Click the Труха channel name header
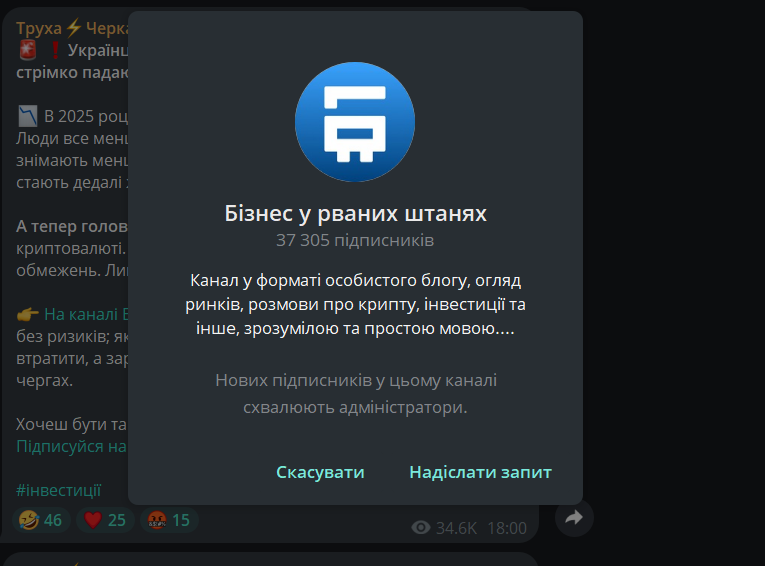This screenshot has height=566, width=765. tap(72, 28)
